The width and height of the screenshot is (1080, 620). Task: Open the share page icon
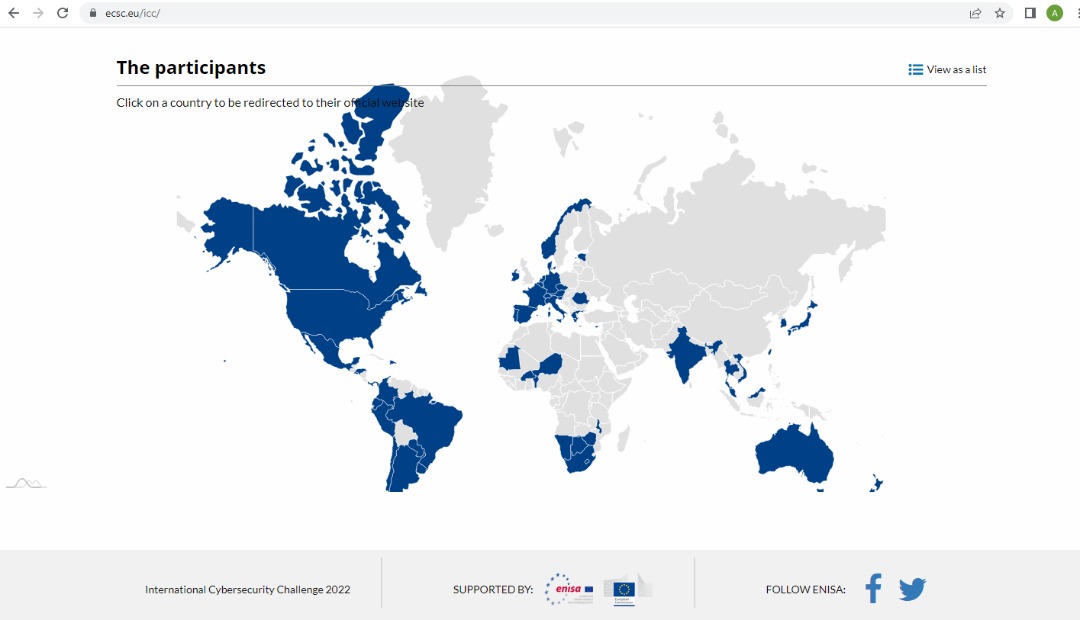(975, 13)
